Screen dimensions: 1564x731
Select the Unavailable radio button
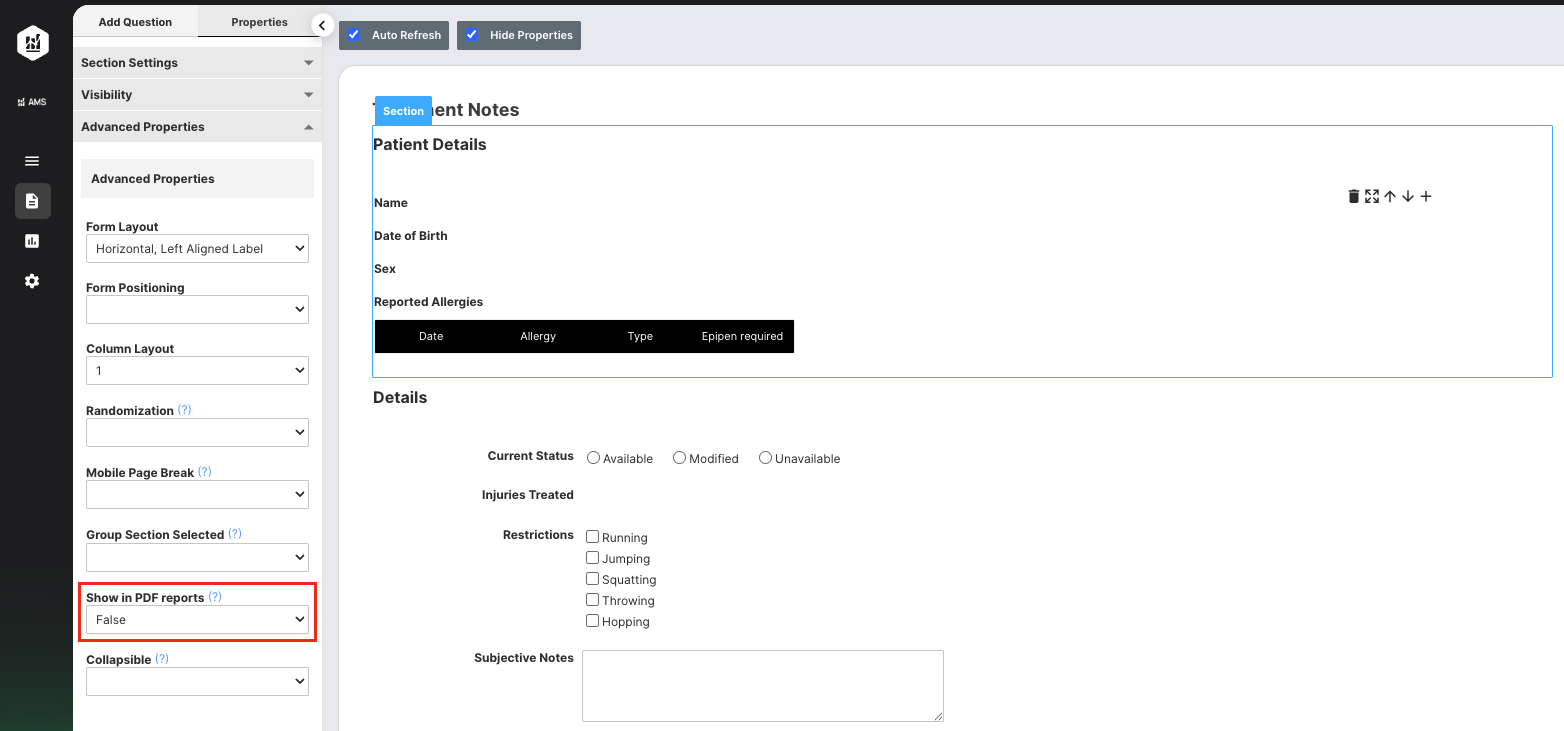pyautogui.click(x=765, y=458)
